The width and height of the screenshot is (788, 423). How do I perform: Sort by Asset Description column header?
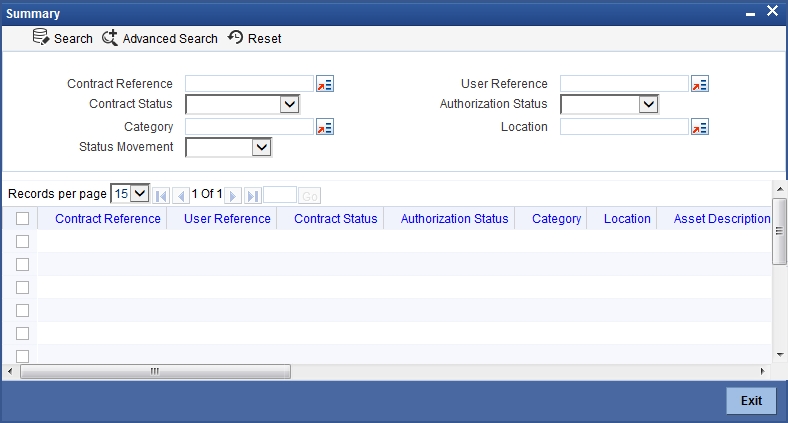pos(722,219)
